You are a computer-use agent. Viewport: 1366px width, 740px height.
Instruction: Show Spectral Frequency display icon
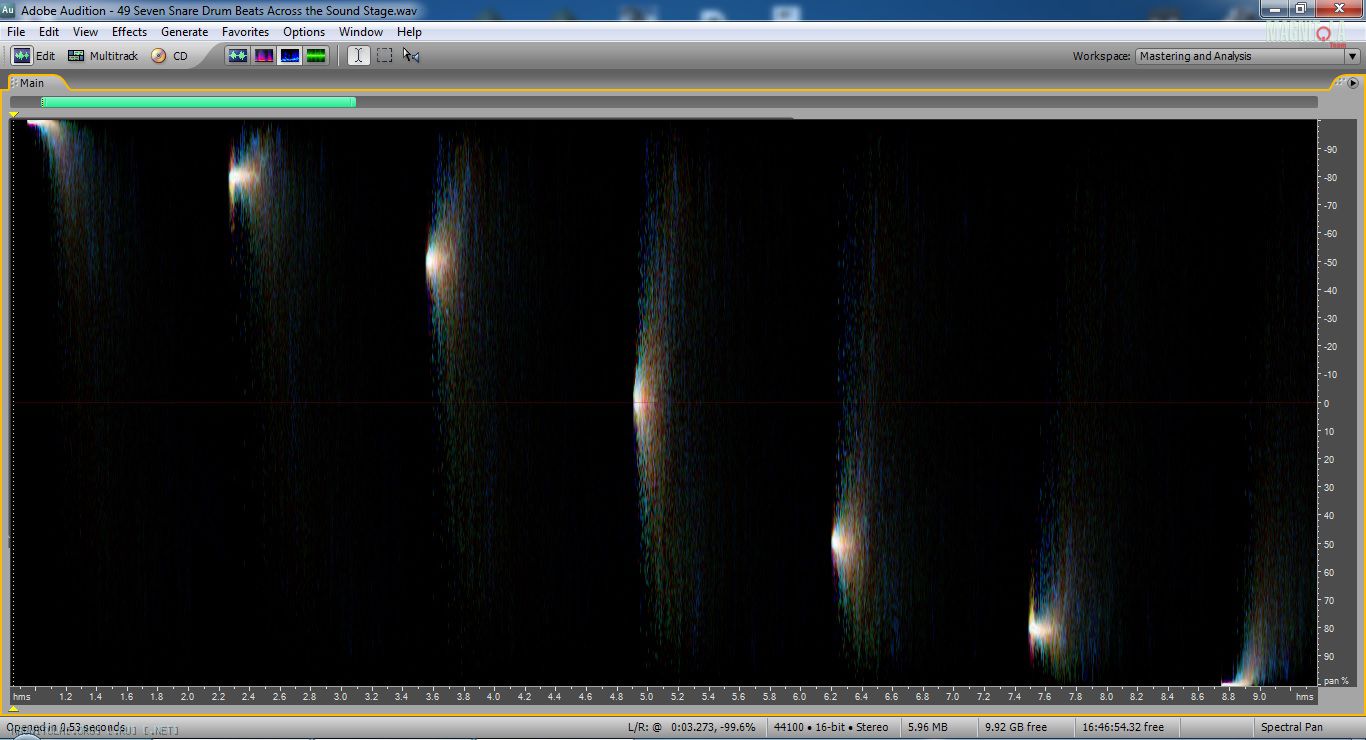pyautogui.click(x=264, y=56)
